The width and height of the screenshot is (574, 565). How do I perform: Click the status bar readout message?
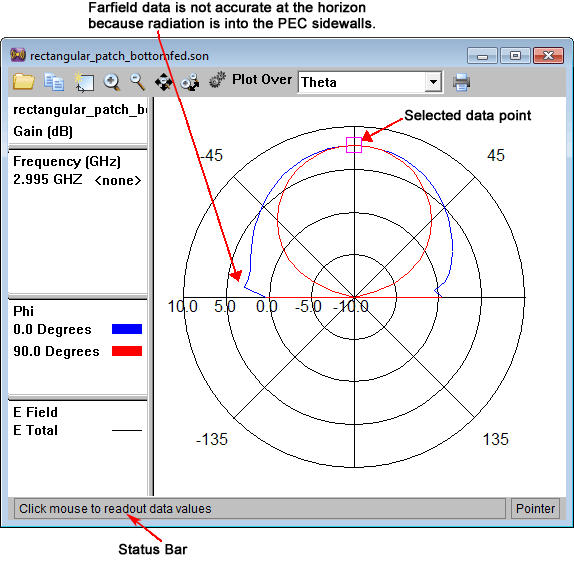click(115, 508)
